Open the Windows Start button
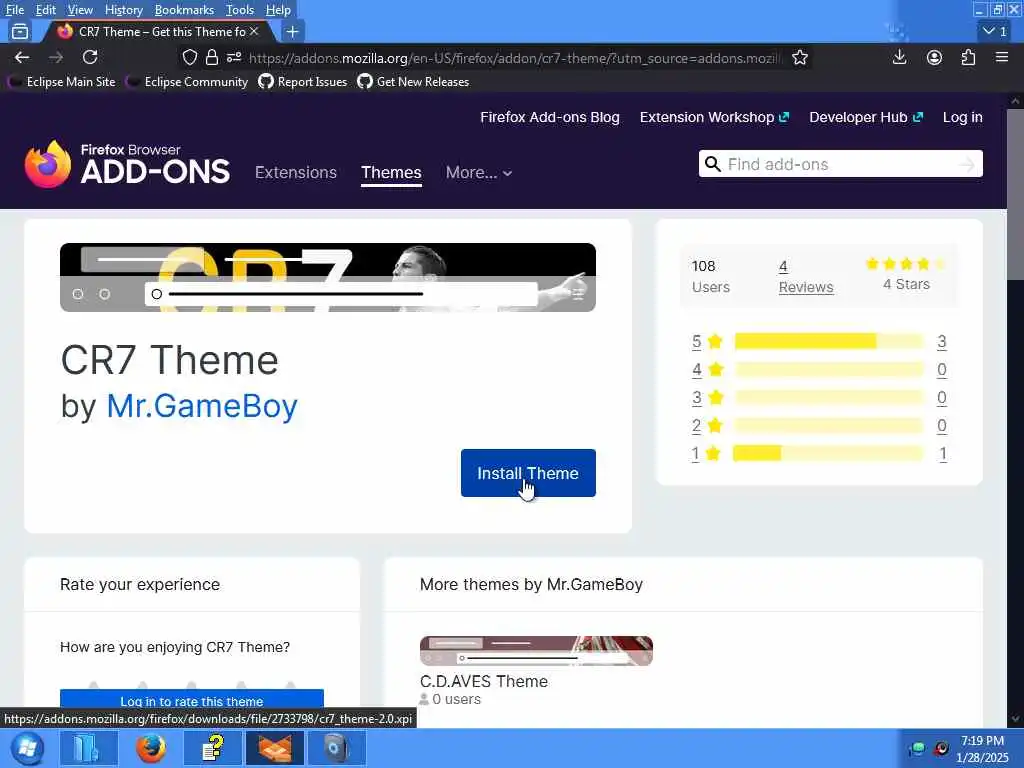 (x=27, y=748)
